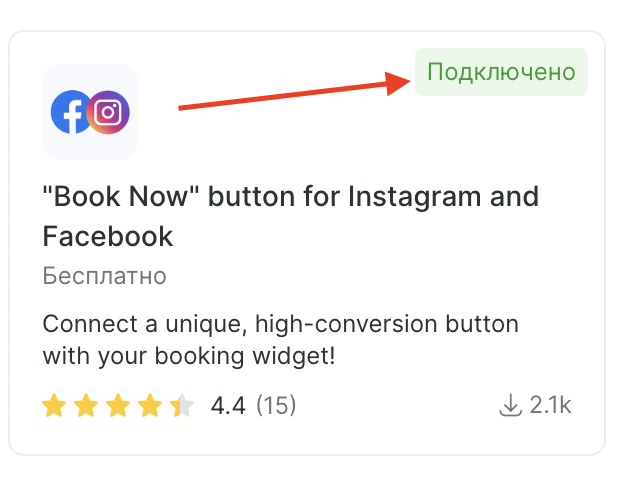This screenshot has height=486, width=630.
Task: Click the 2.1k installs count
Action: [550, 405]
